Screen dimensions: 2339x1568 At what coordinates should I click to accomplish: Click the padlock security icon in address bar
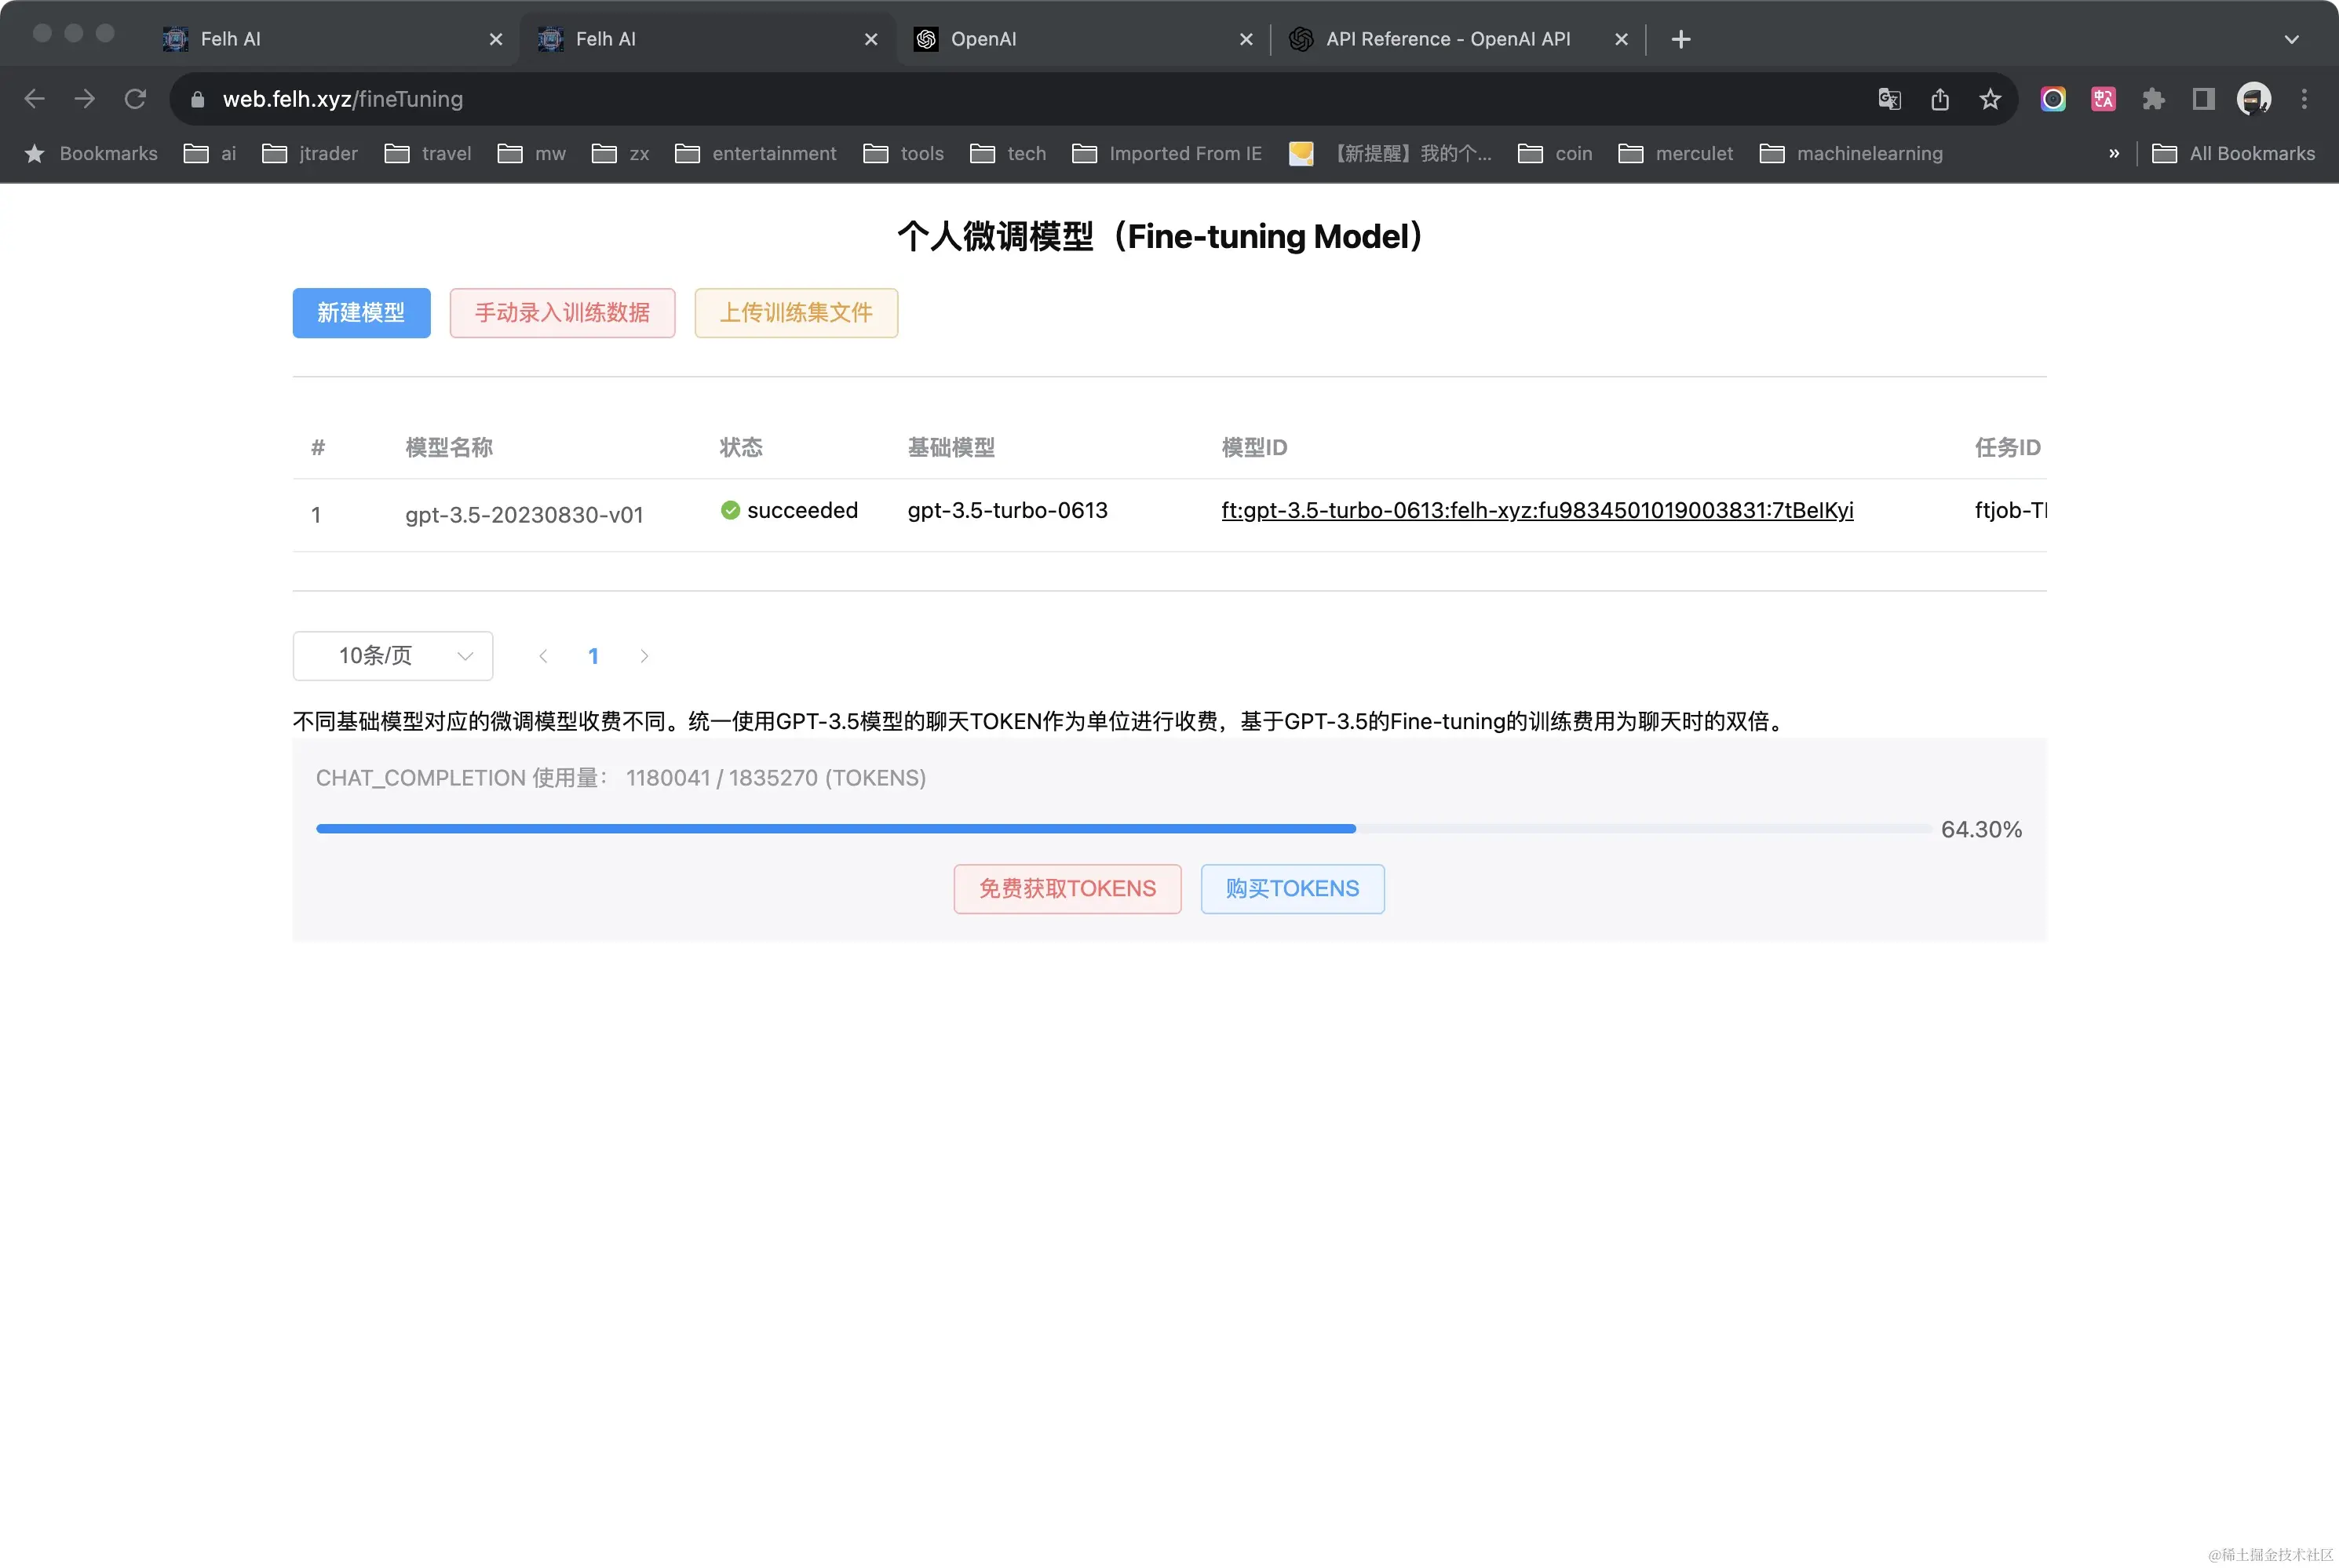pos(197,99)
